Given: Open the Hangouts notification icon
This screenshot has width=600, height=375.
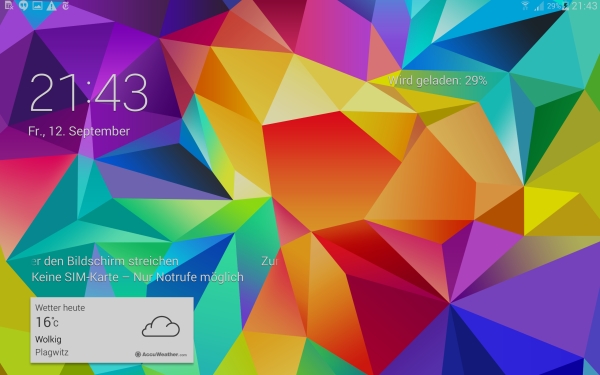Looking at the screenshot, I should tap(23, 5).
